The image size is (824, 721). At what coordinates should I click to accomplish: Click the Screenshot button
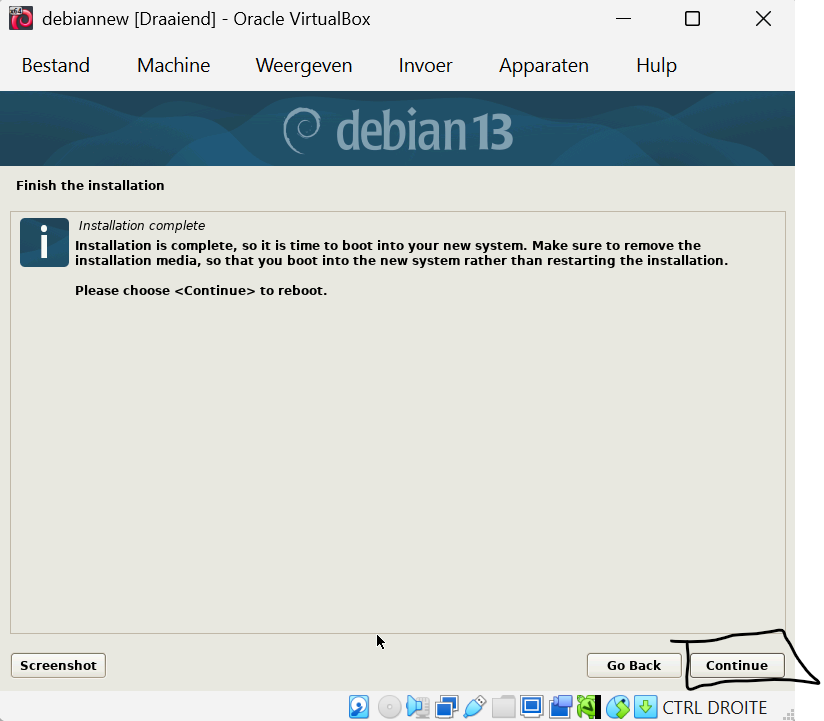tap(58, 665)
